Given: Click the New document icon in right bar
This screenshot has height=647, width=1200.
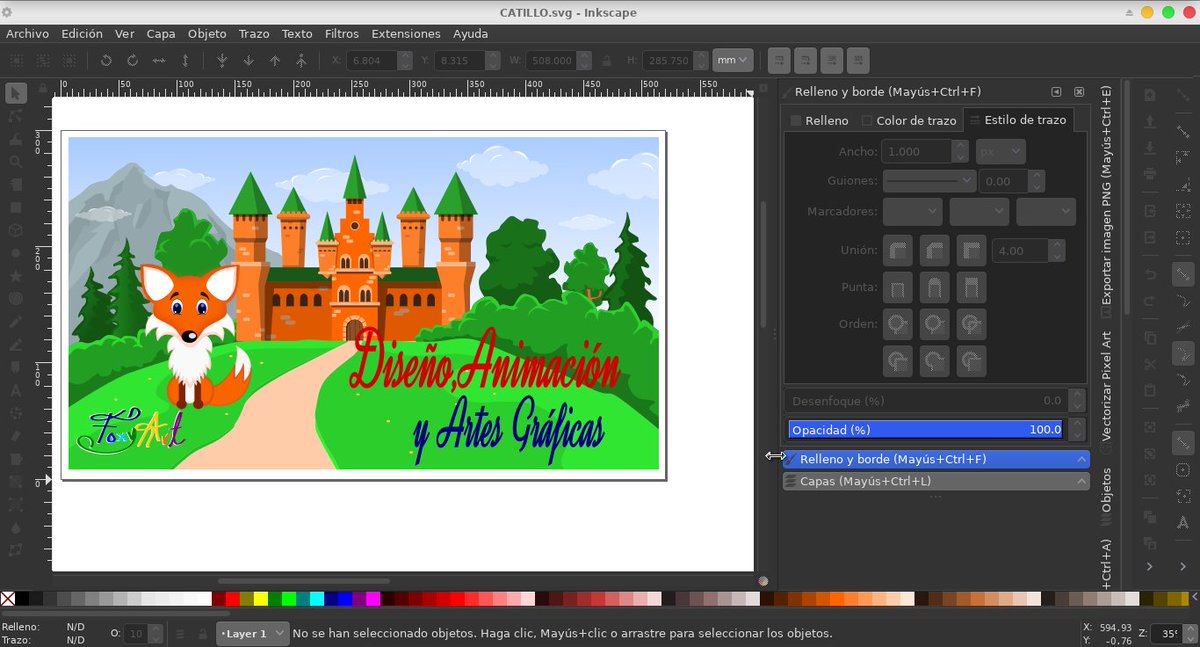Looking at the screenshot, I should pyautogui.click(x=1150, y=95).
